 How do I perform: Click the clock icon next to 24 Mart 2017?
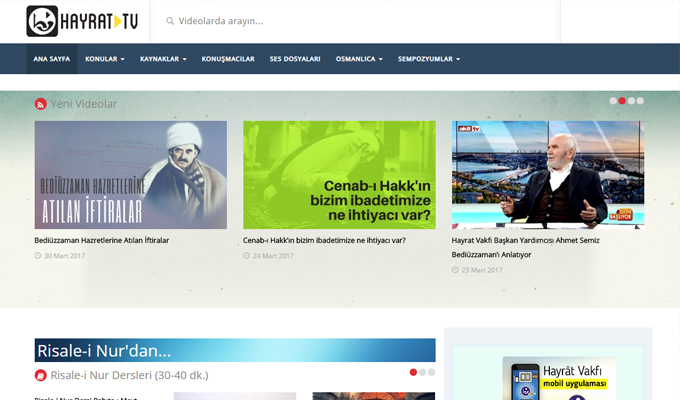(246, 256)
